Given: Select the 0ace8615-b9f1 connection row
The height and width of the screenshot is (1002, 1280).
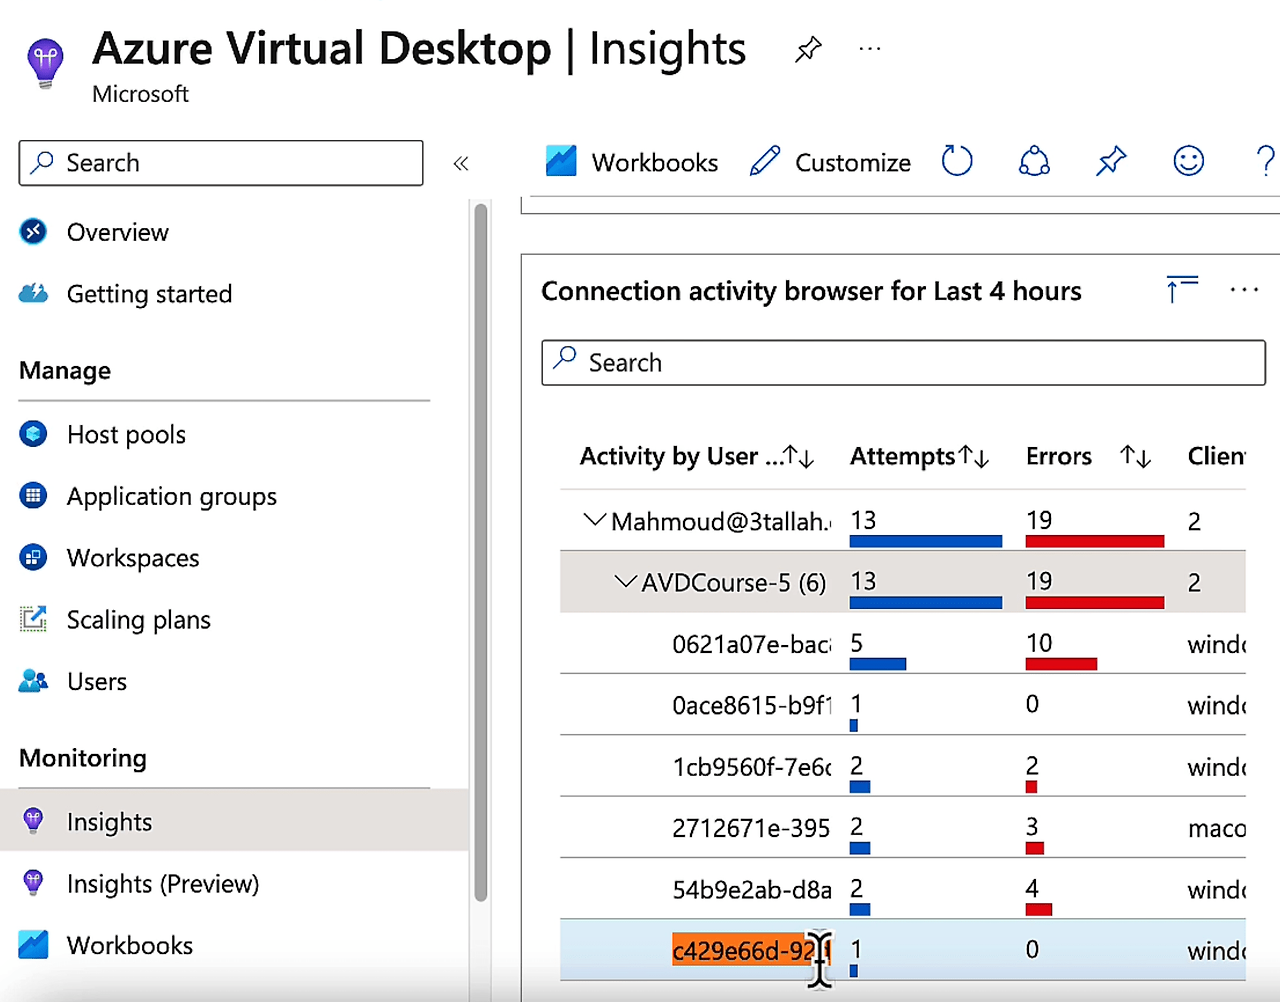Looking at the screenshot, I should click(902, 705).
